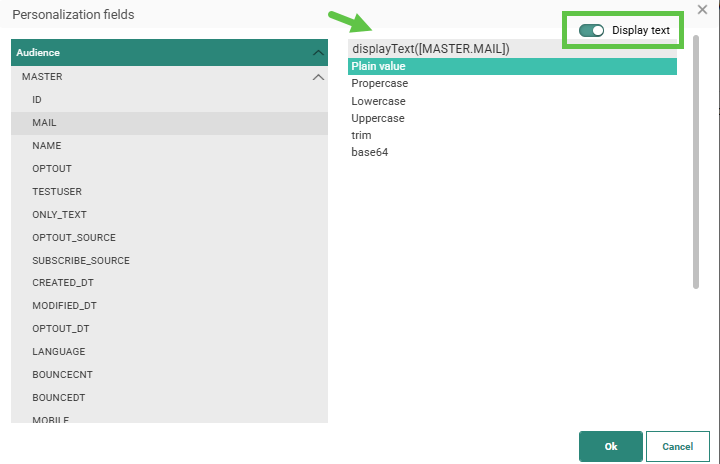Select the NAME field
Screen dimensions: 720x464
coord(46,146)
